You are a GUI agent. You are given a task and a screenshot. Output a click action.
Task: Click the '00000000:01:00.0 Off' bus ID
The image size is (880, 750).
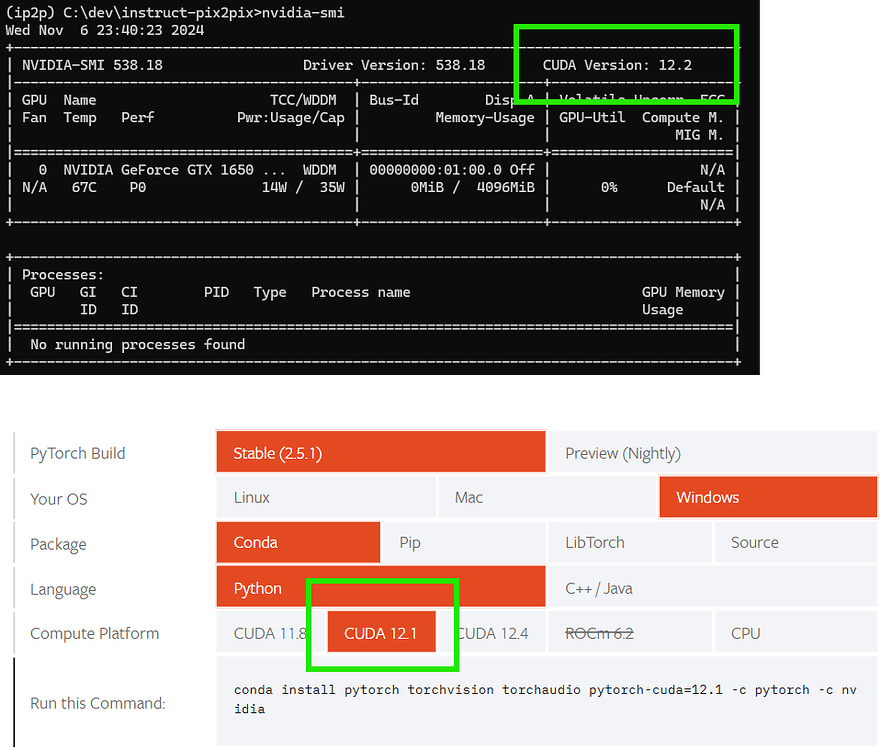[x=452, y=170]
